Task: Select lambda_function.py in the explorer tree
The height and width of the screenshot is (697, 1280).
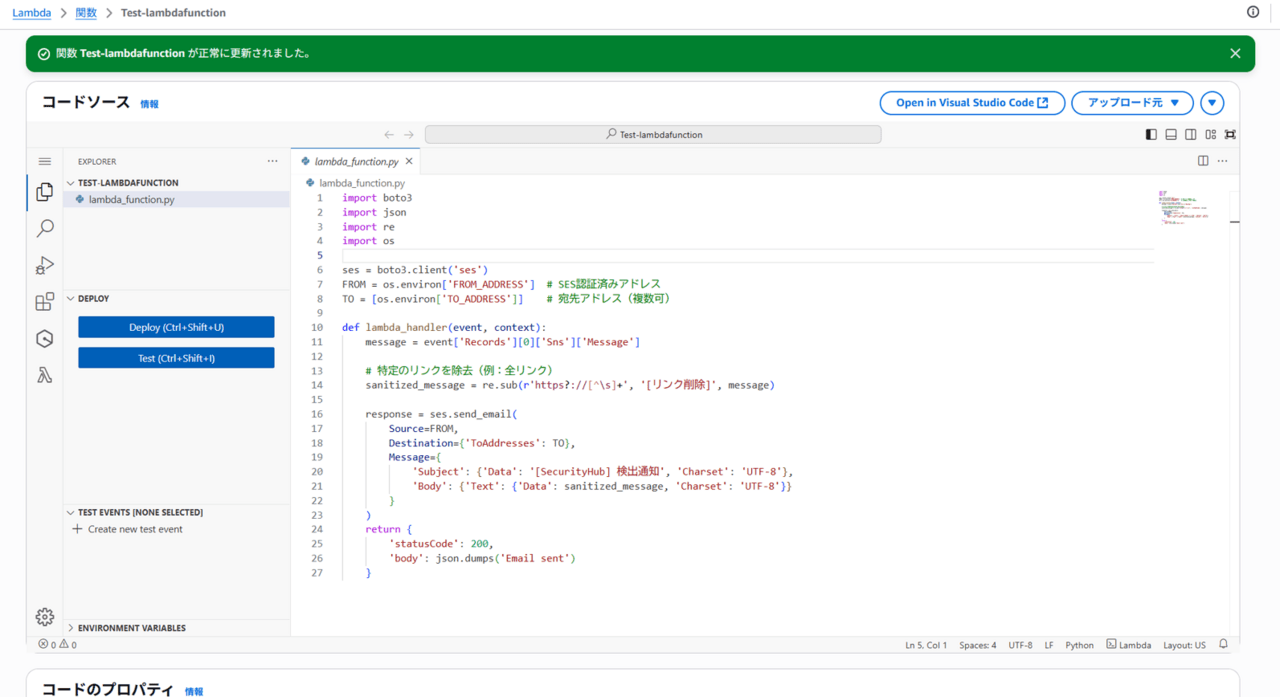Action: [177, 199]
